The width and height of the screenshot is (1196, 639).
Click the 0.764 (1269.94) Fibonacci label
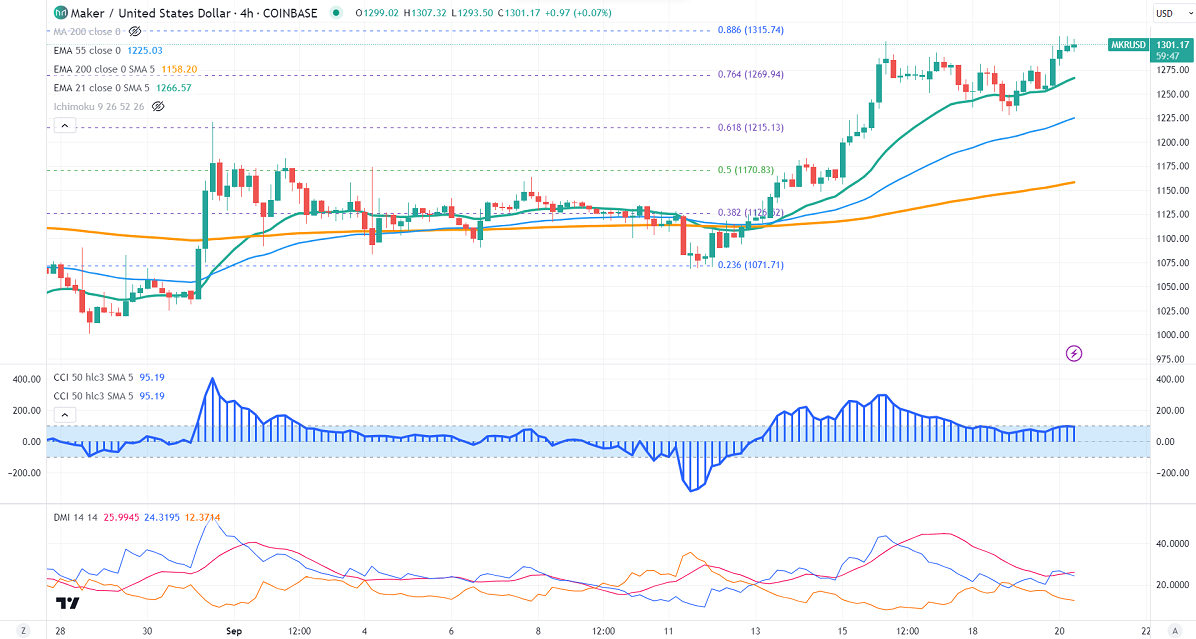click(x=751, y=75)
